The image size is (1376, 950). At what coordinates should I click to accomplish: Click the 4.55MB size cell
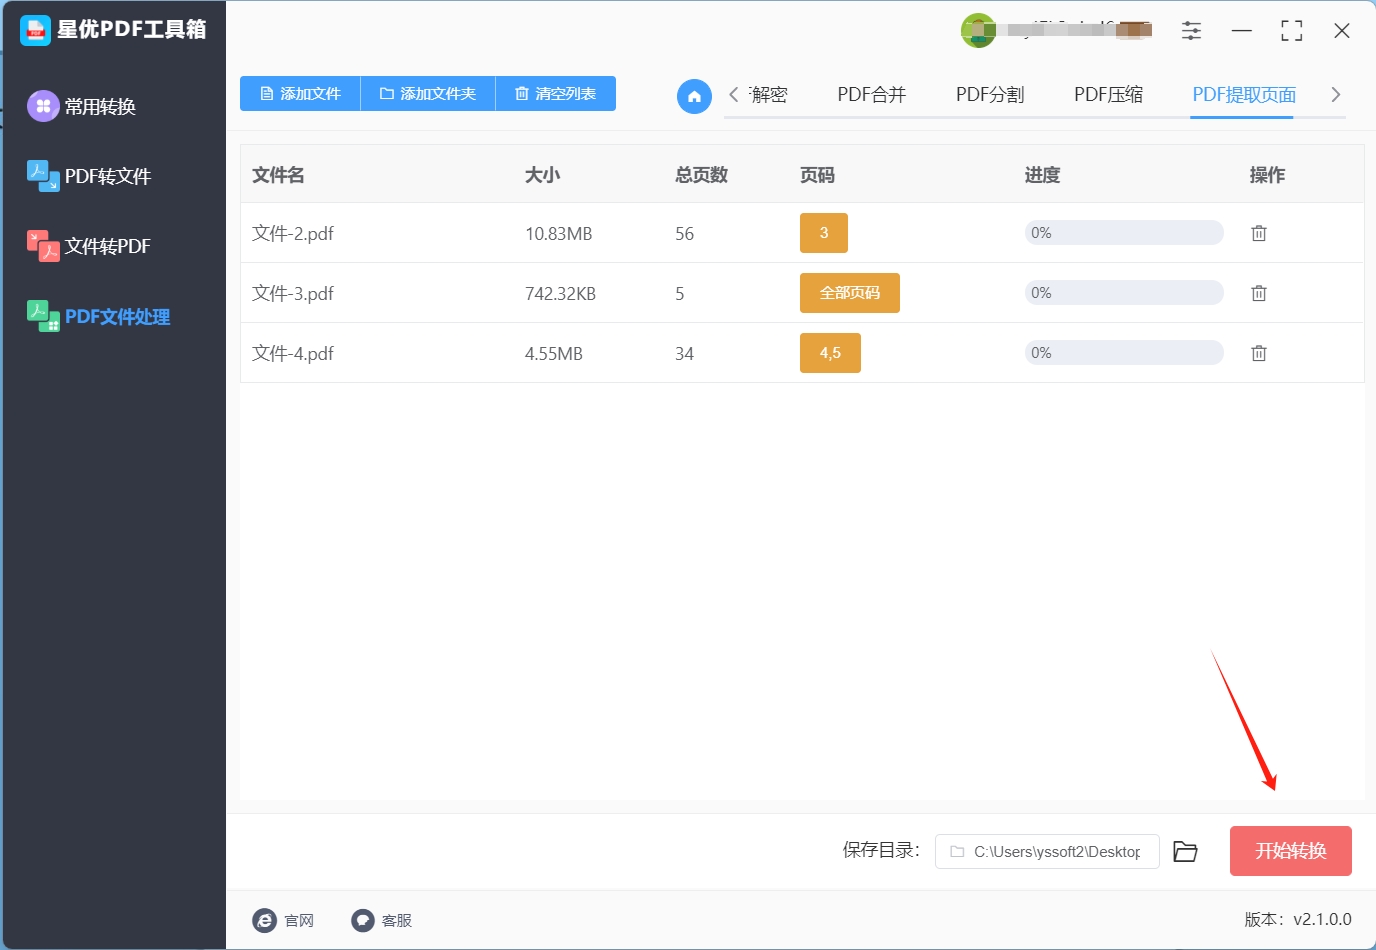[554, 354]
